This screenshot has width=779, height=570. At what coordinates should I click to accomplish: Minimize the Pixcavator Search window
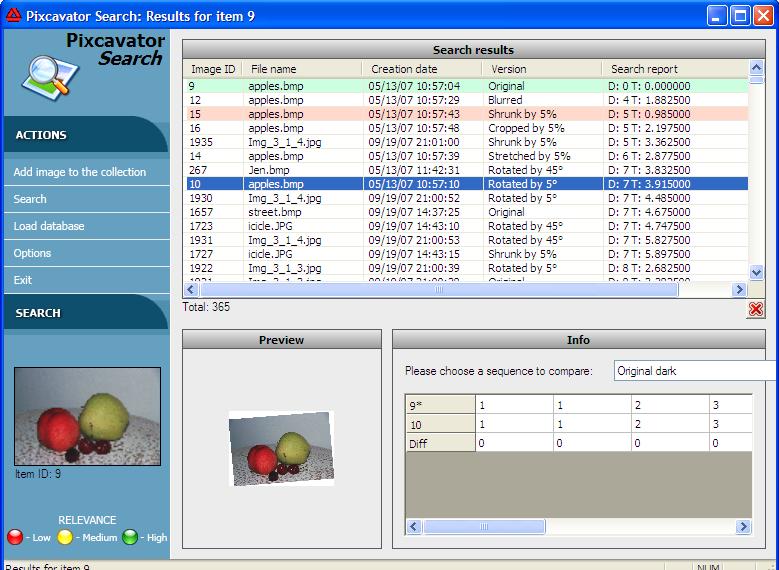point(717,16)
